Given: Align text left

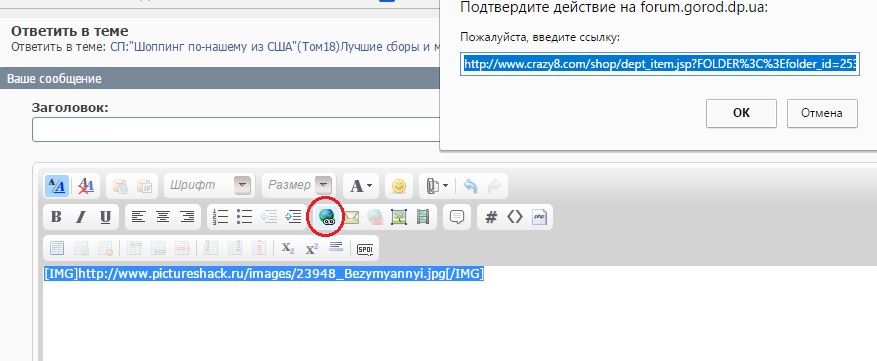Looking at the screenshot, I should click(x=138, y=217).
